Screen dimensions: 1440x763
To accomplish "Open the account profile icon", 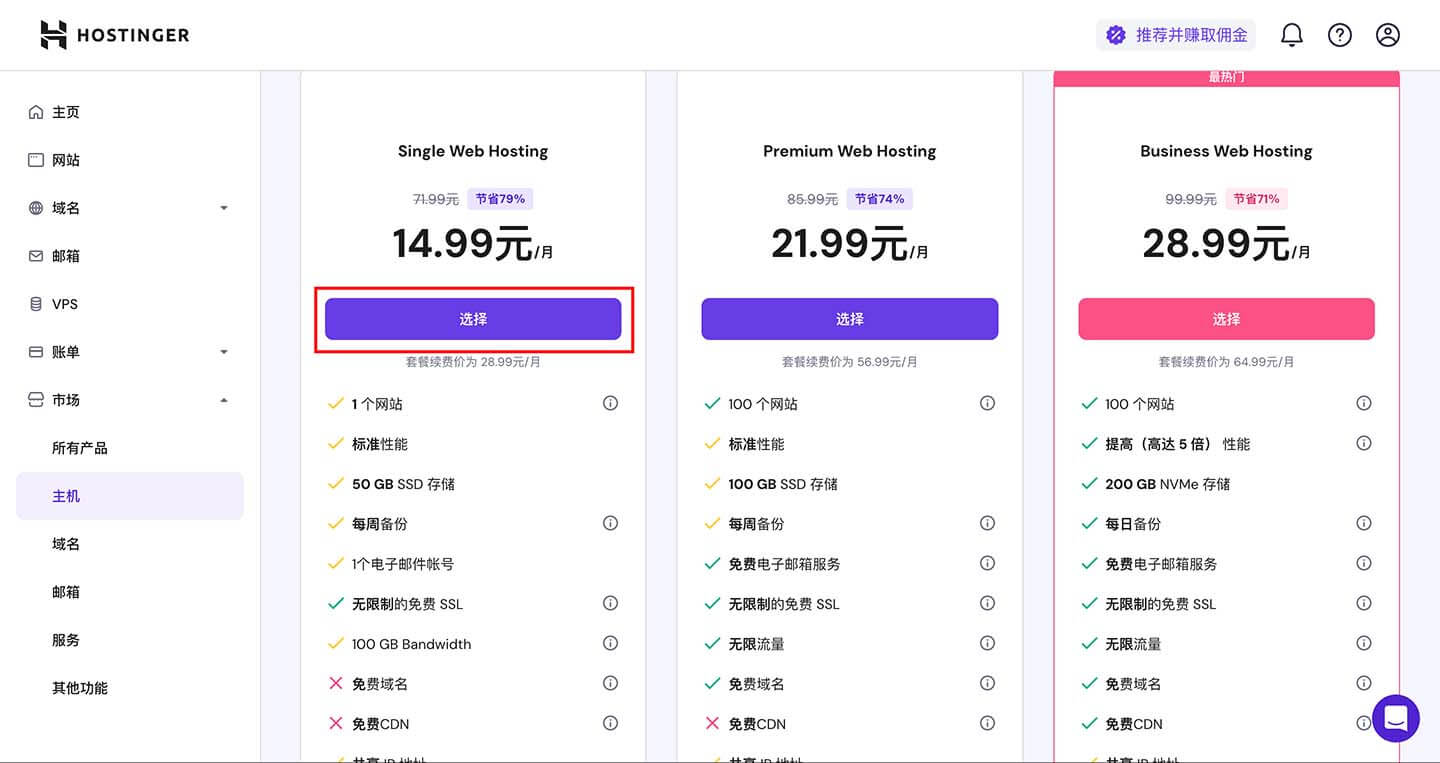I will click(x=1387, y=34).
